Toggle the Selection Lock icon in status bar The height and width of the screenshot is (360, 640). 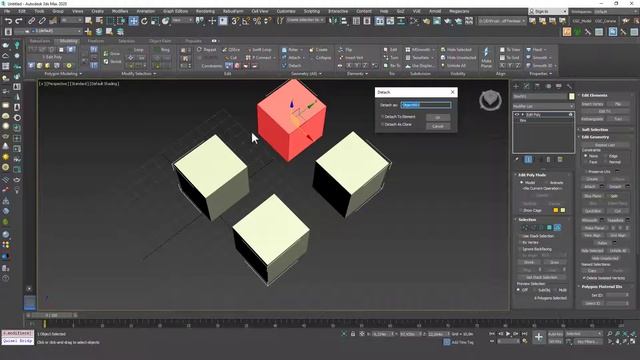point(353,334)
